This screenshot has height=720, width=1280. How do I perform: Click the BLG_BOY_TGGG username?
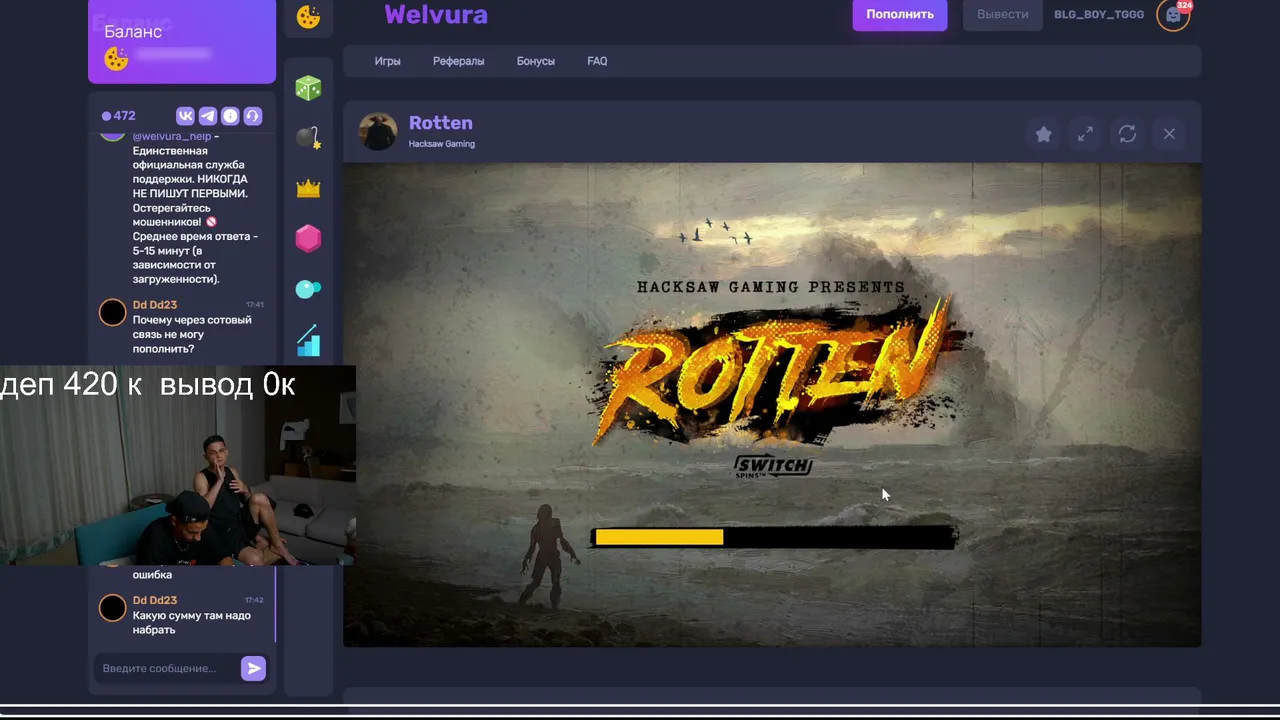point(1099,15)
